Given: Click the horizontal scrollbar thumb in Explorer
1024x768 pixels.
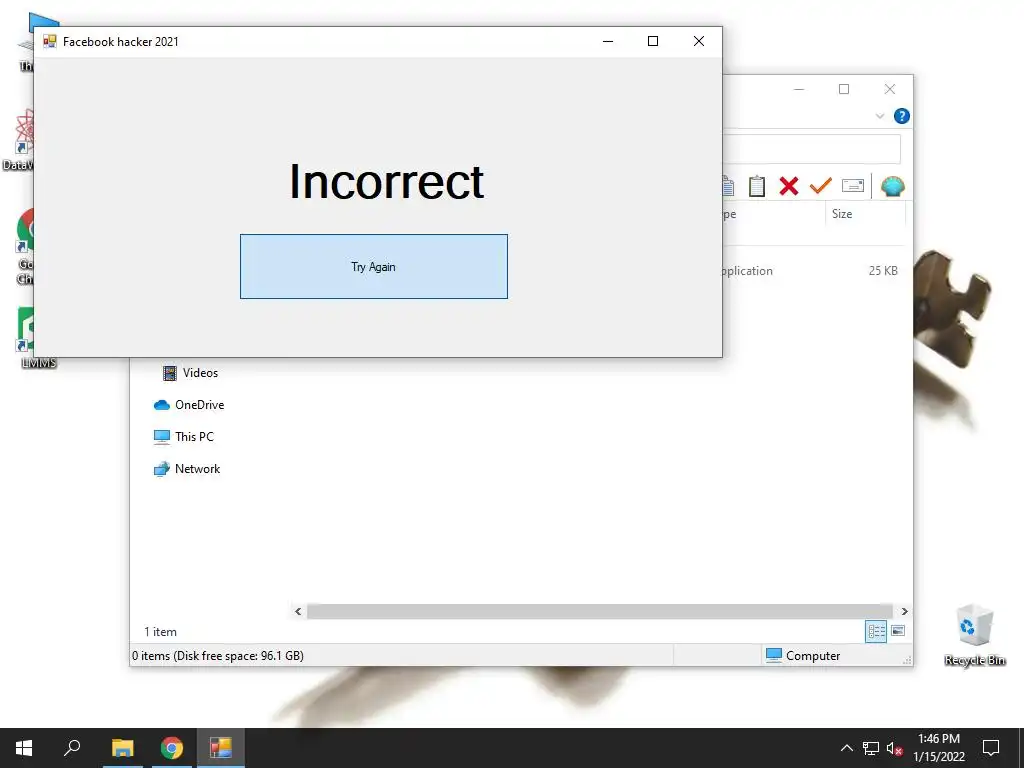Looking at the screenshot, I should pos(600,611).
